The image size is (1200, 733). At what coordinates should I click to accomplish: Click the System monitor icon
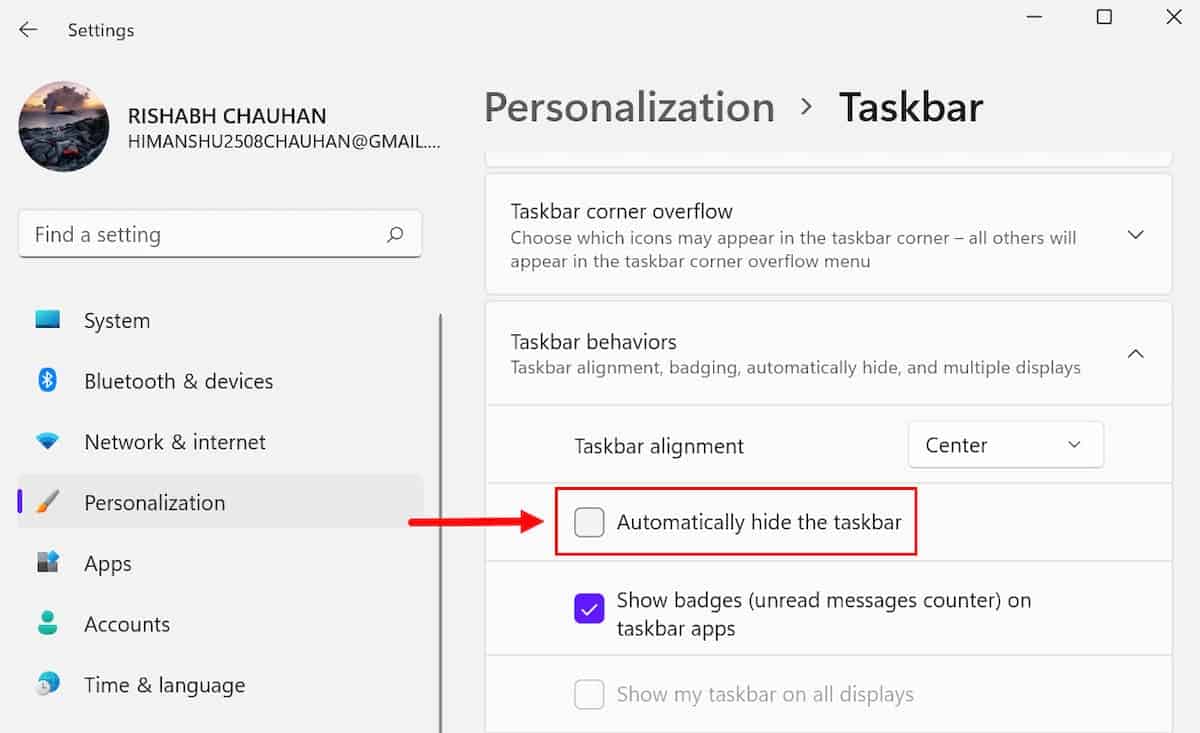click(x=47, y=320)
